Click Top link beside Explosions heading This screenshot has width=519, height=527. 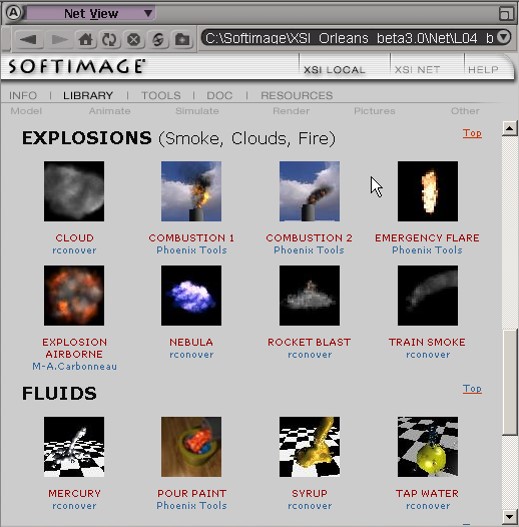pos(472,133)
